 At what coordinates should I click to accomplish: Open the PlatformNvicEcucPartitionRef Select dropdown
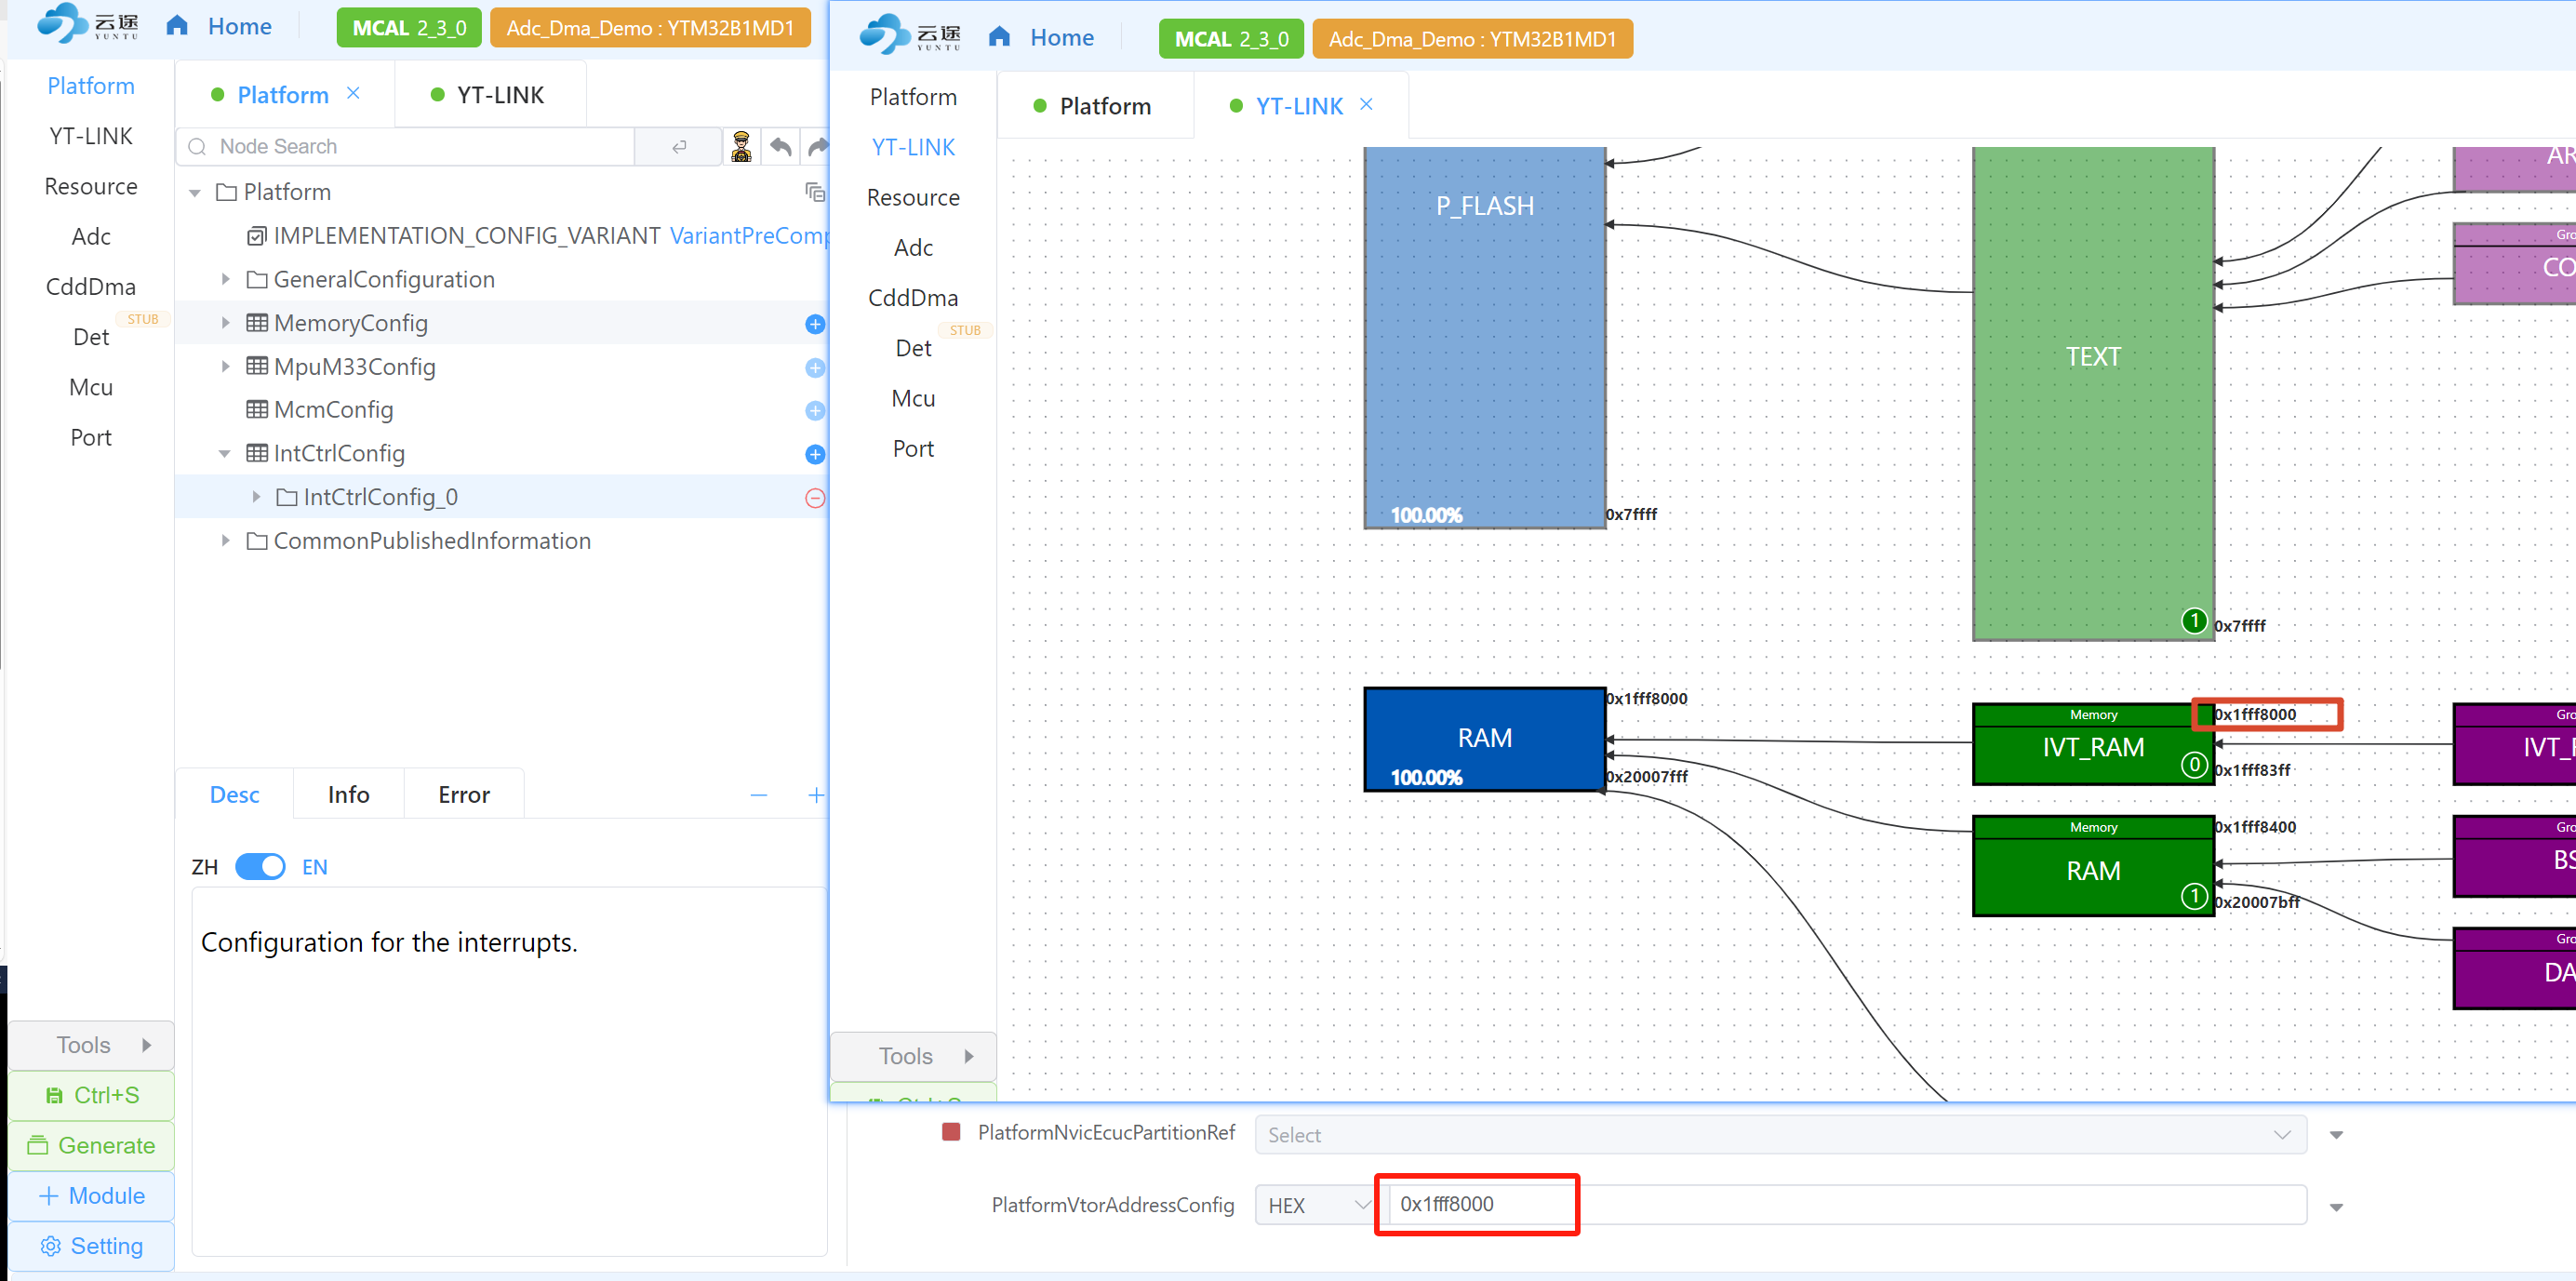(1780, 1135)
